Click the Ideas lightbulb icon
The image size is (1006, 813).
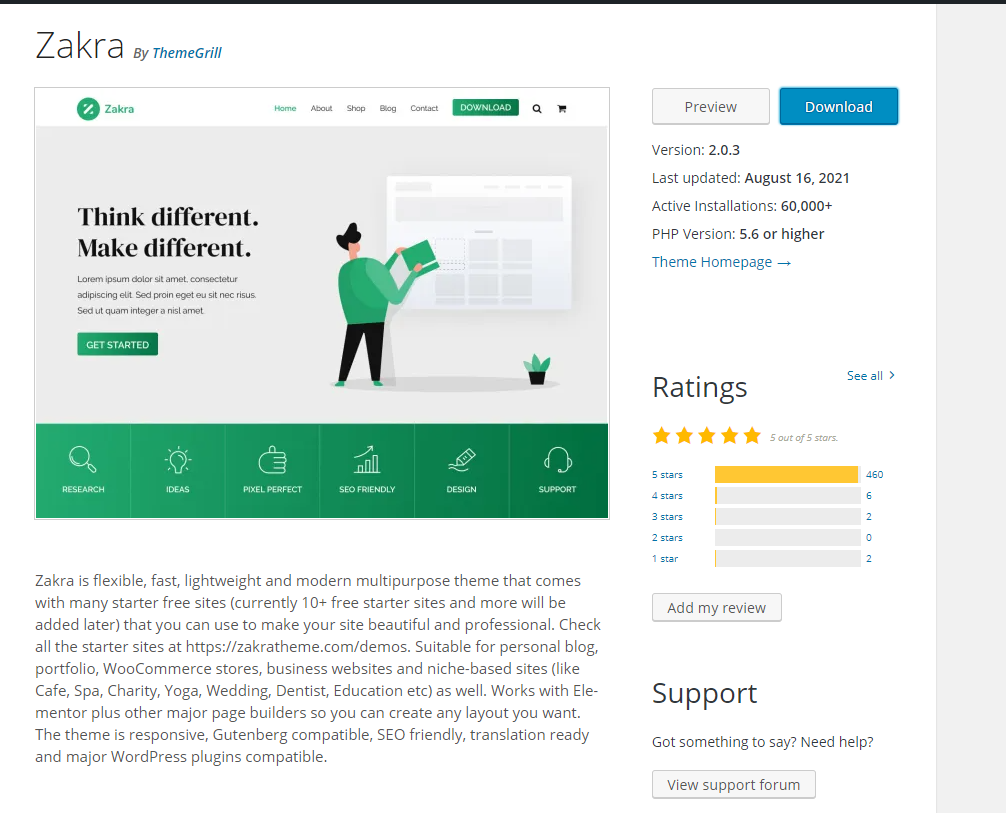coord(178,459)
